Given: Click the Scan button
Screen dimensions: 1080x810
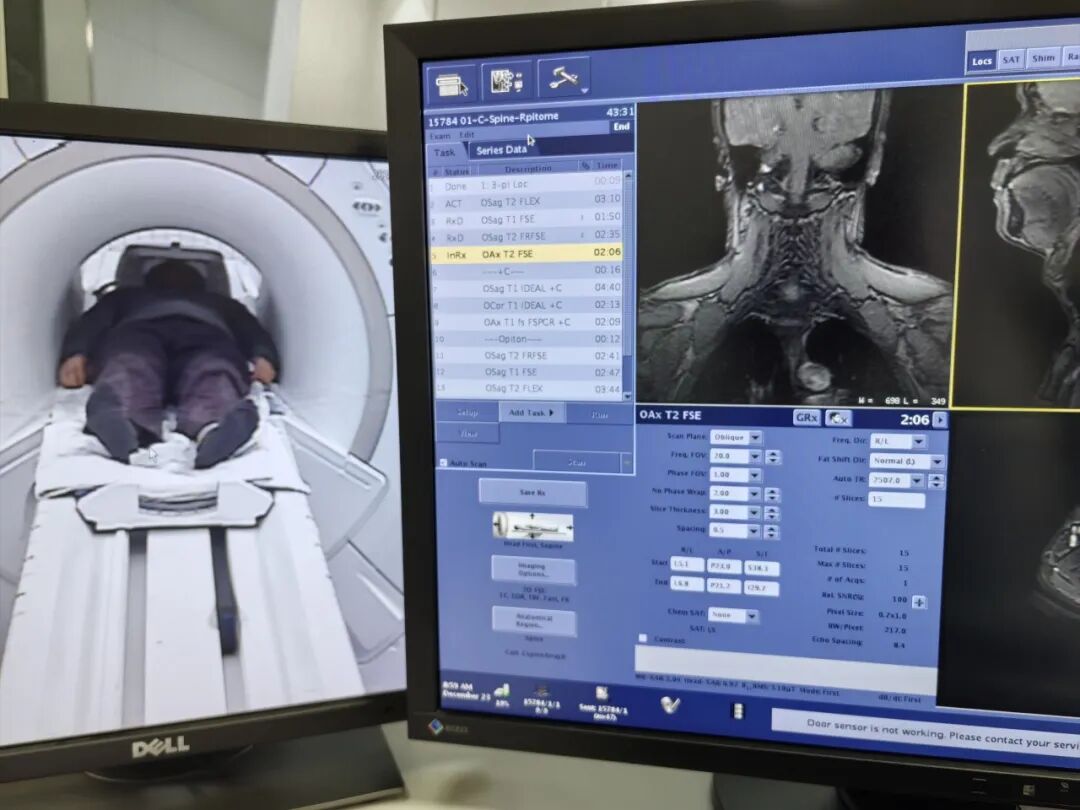Looking at the screenshot, I should click(x=577, y=462).
